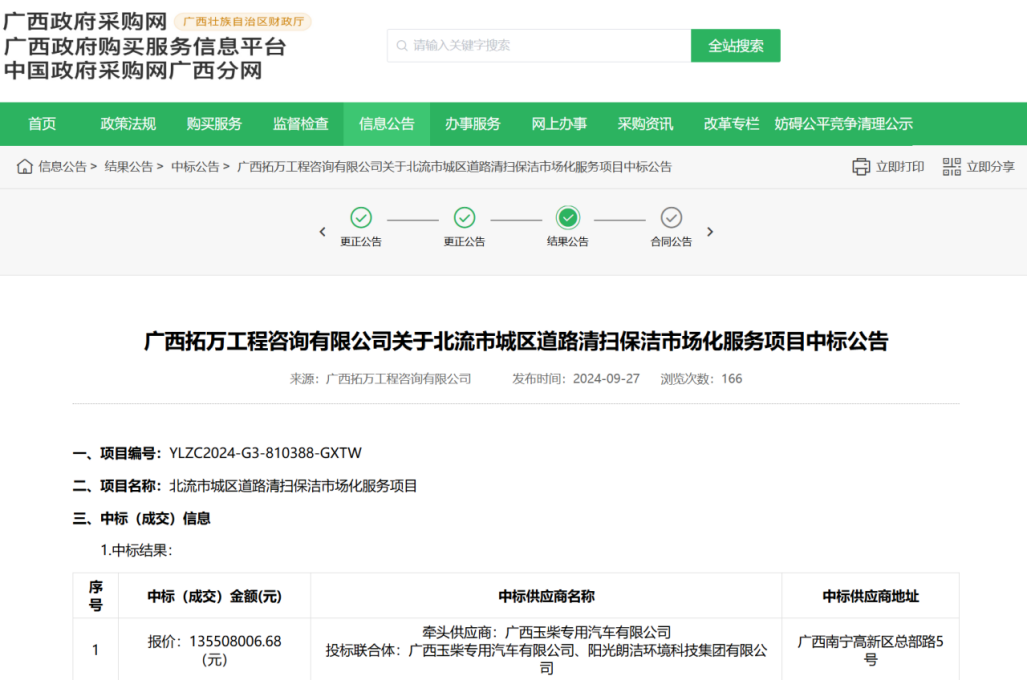This screenshot has height=680, width=1027.
Task: Click the supplier name cell 广西玉柴专用汽车有限公司
Action: point(546,650)
